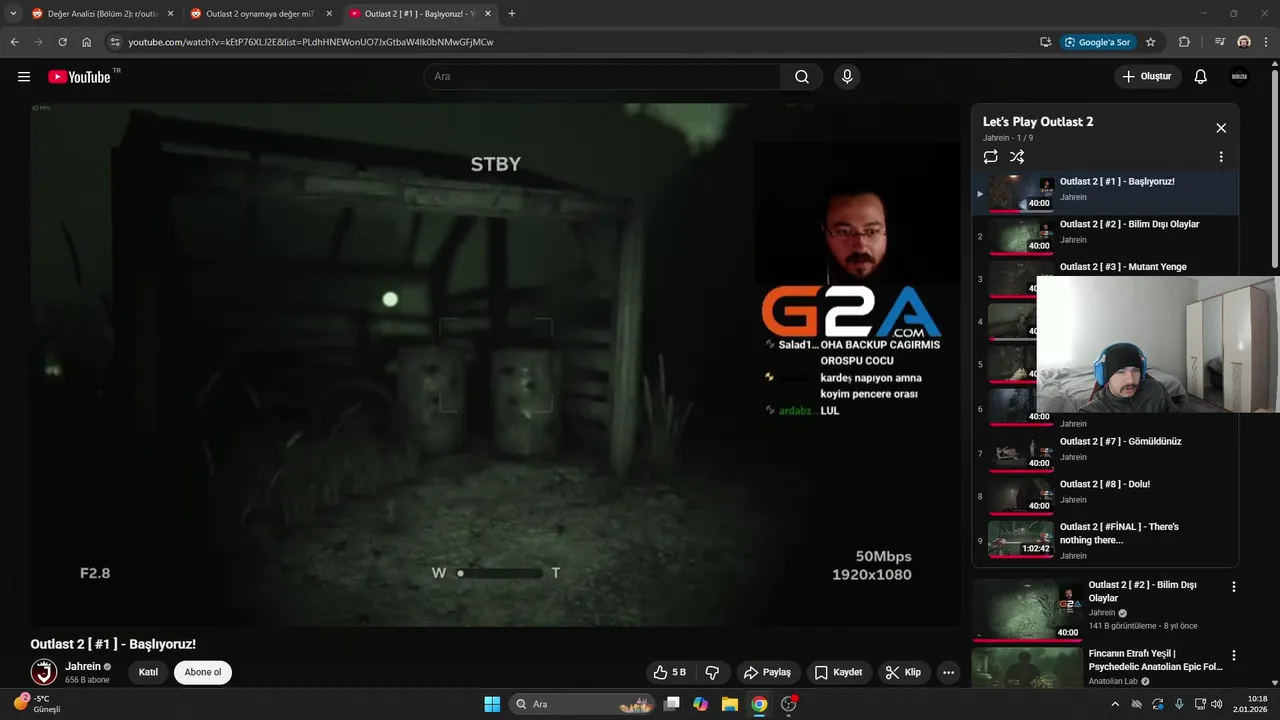Toggle playlist shuffle mode
The width and height of the screenshot is (1280, 720).
click(x=1017, y=157)
